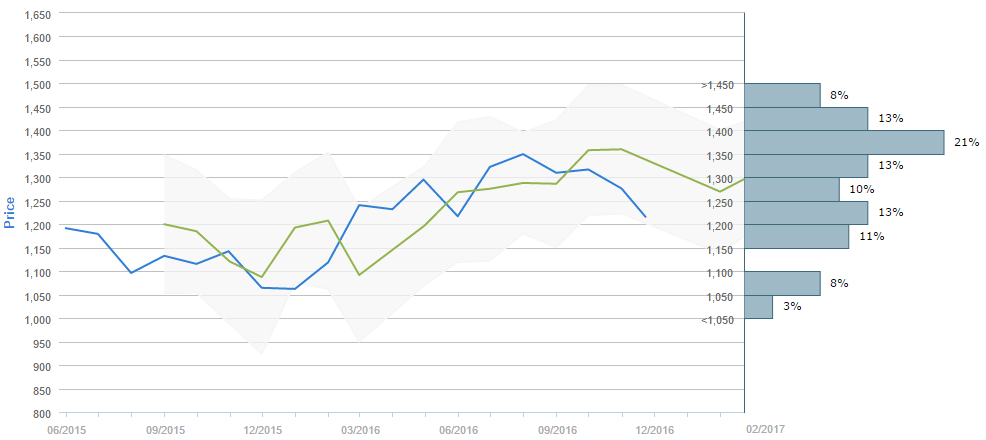Image resolution: width=986 pixels, height=440 pixels.
Task: Select the 3% bar near <1,050
Action: [x=758, y=306]
